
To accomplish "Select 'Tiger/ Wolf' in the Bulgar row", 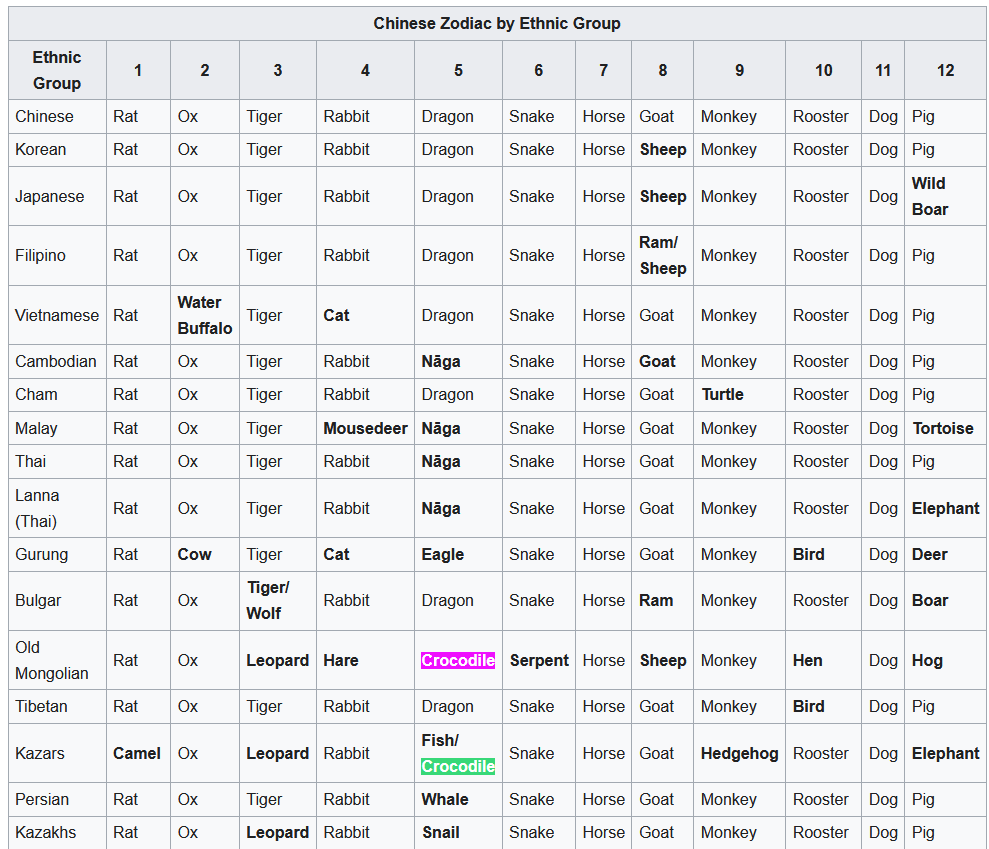I will coord(267,600).
